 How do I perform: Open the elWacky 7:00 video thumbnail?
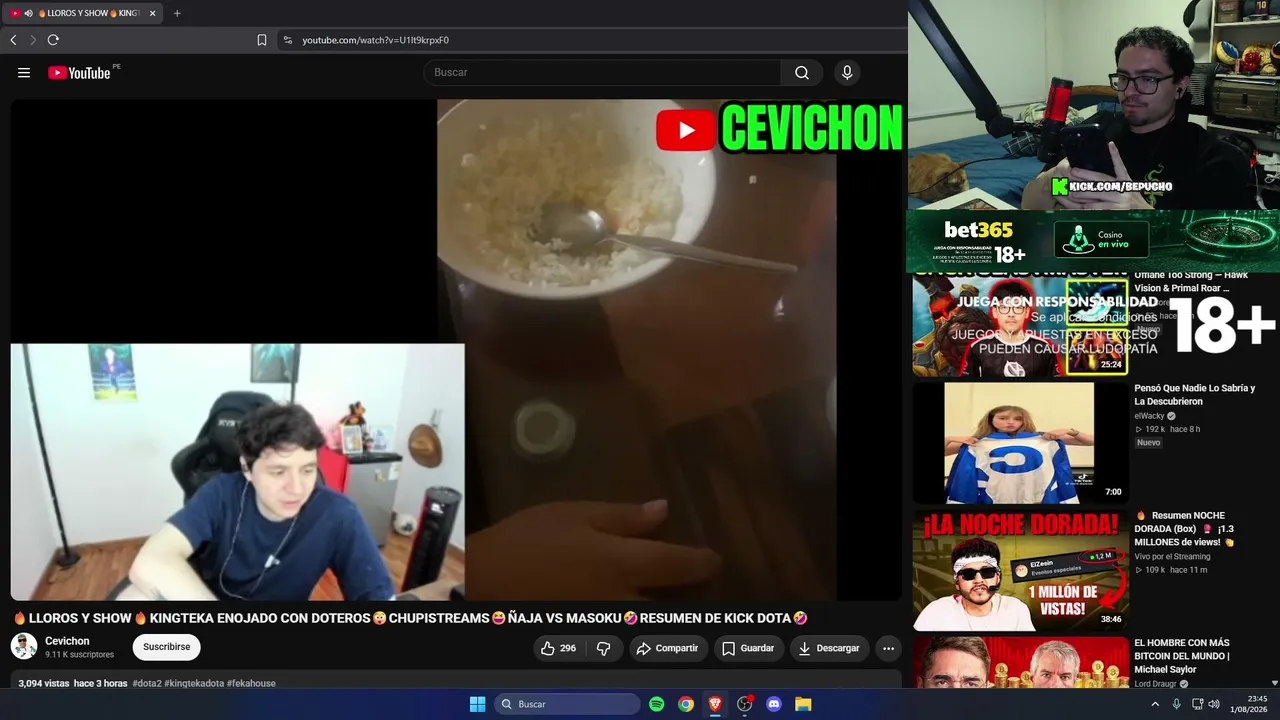point(1020,443)
